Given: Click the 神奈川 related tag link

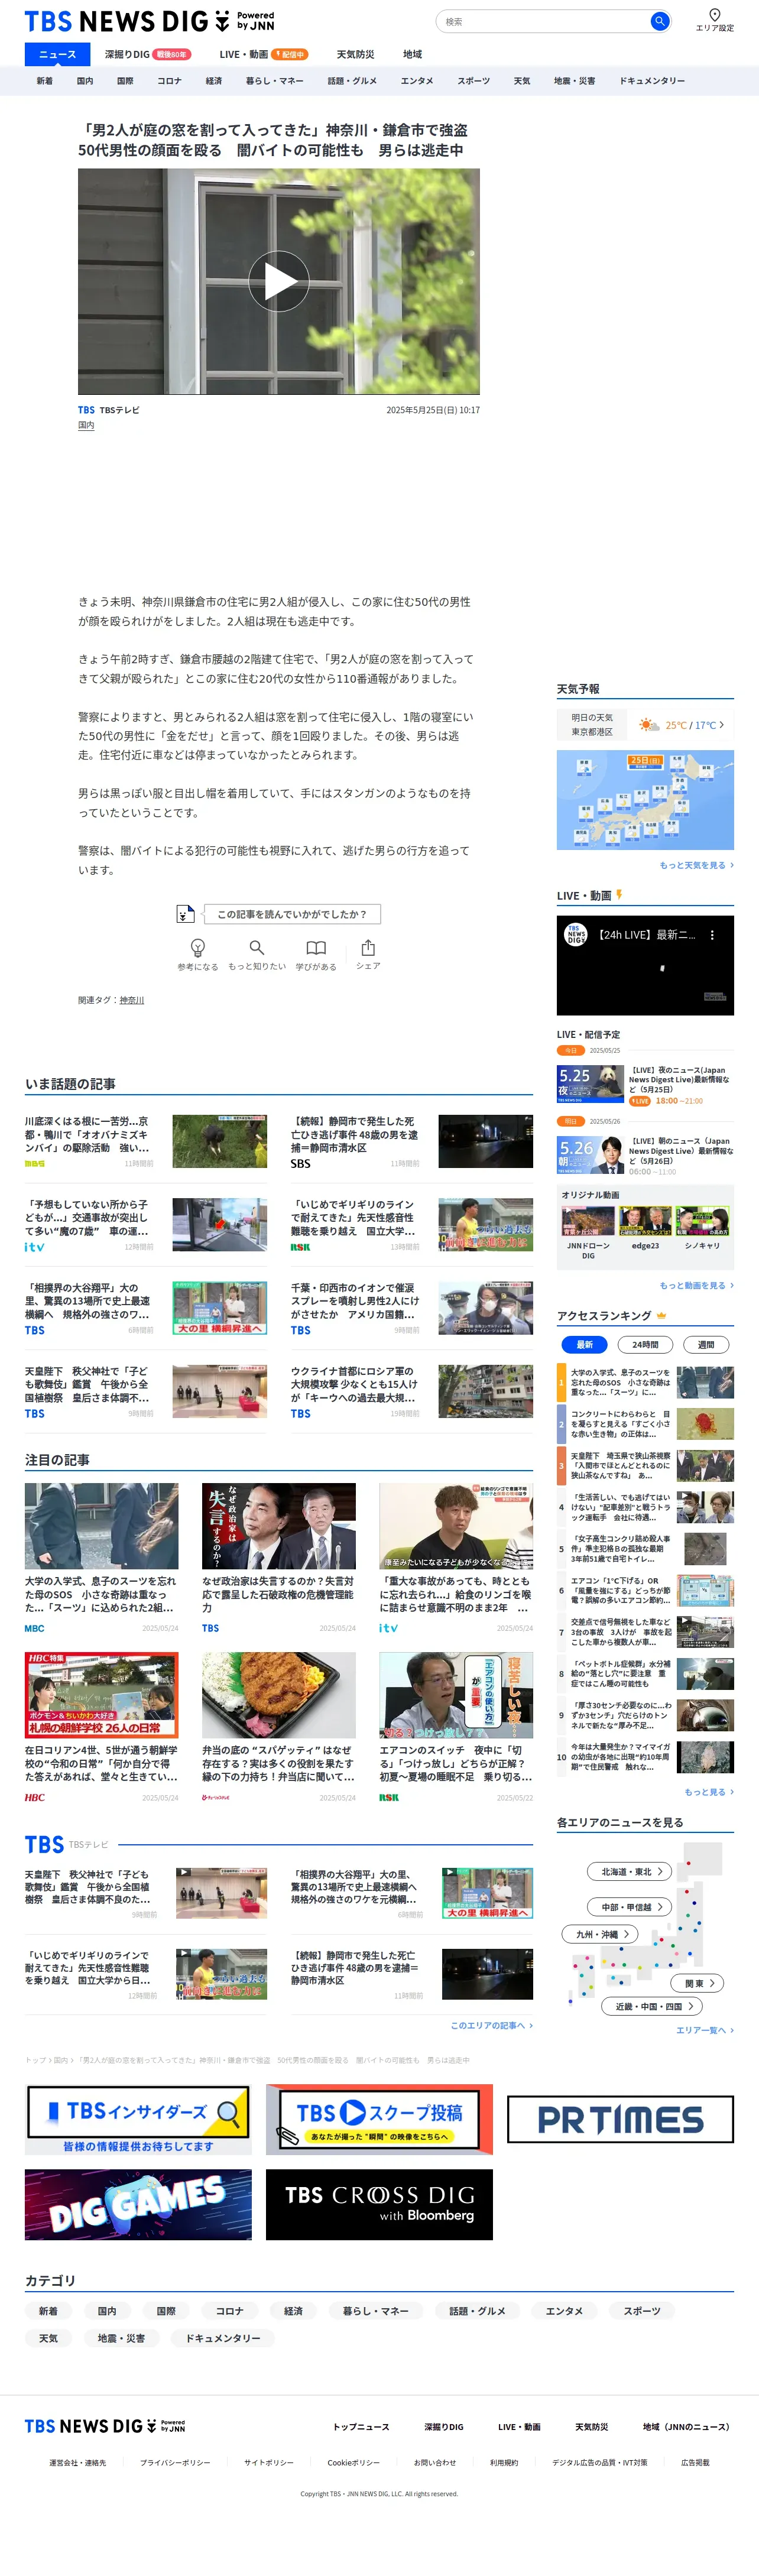Looking at the screenshot, I should point(132,1000).
